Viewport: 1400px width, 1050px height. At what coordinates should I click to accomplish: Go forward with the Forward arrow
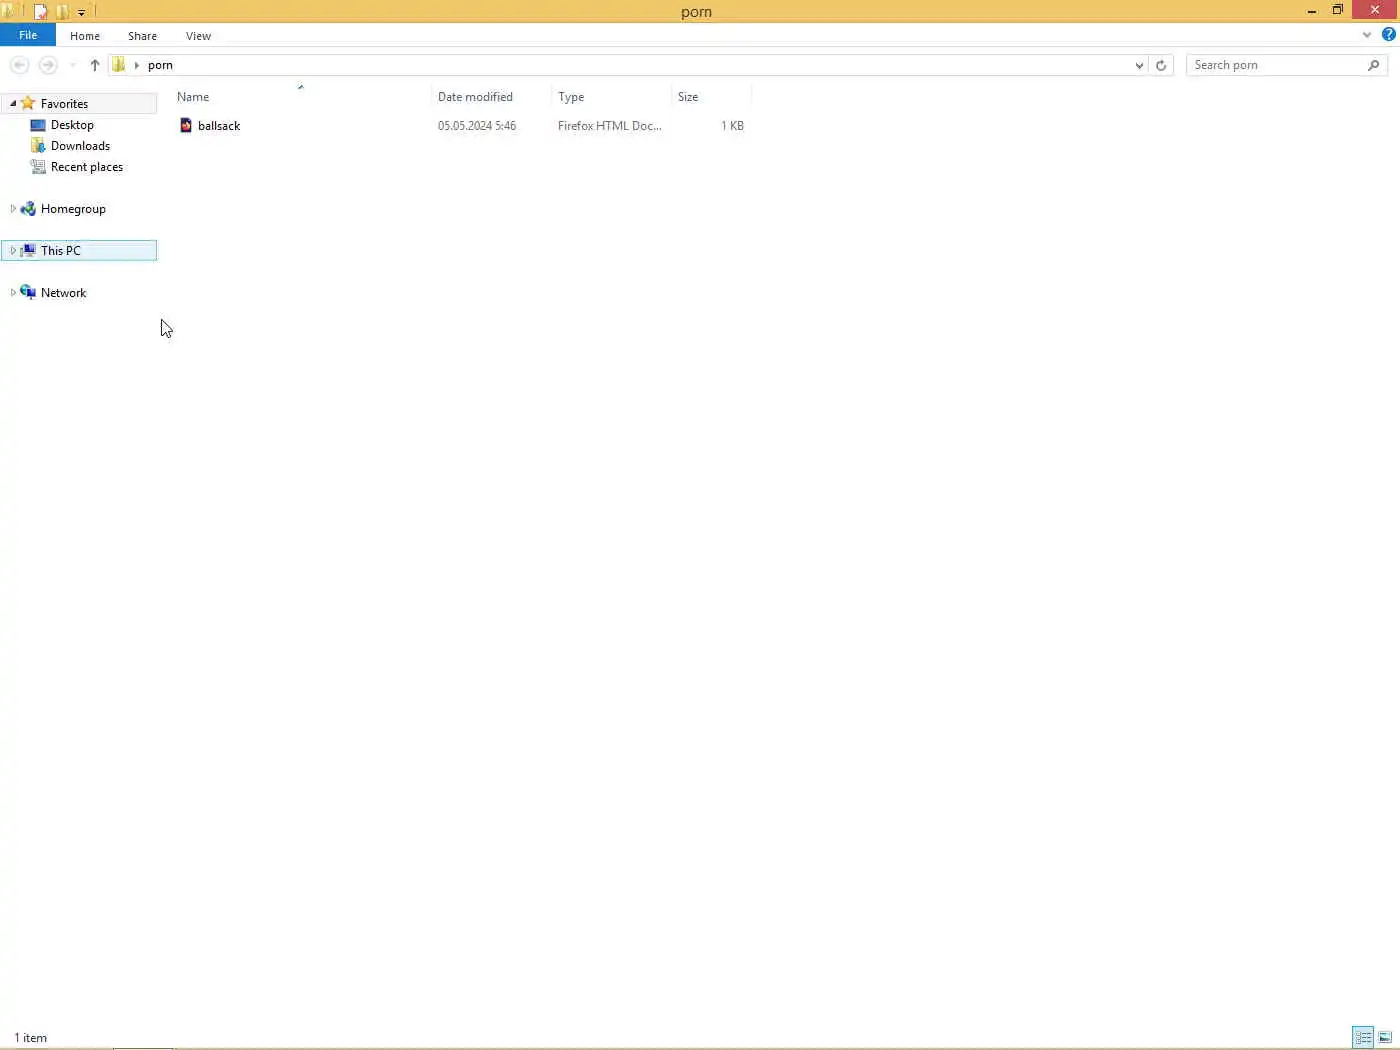tap(48, 65)
